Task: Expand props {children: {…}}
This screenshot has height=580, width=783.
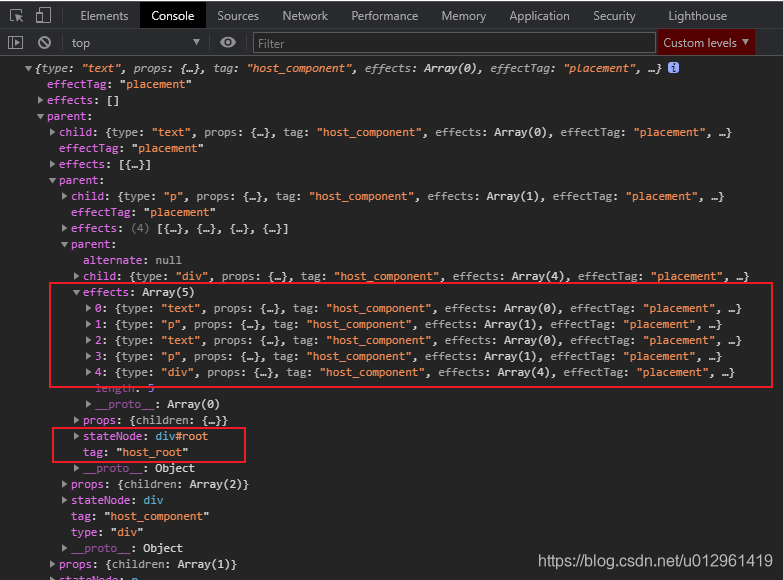Action: [76, 420]
